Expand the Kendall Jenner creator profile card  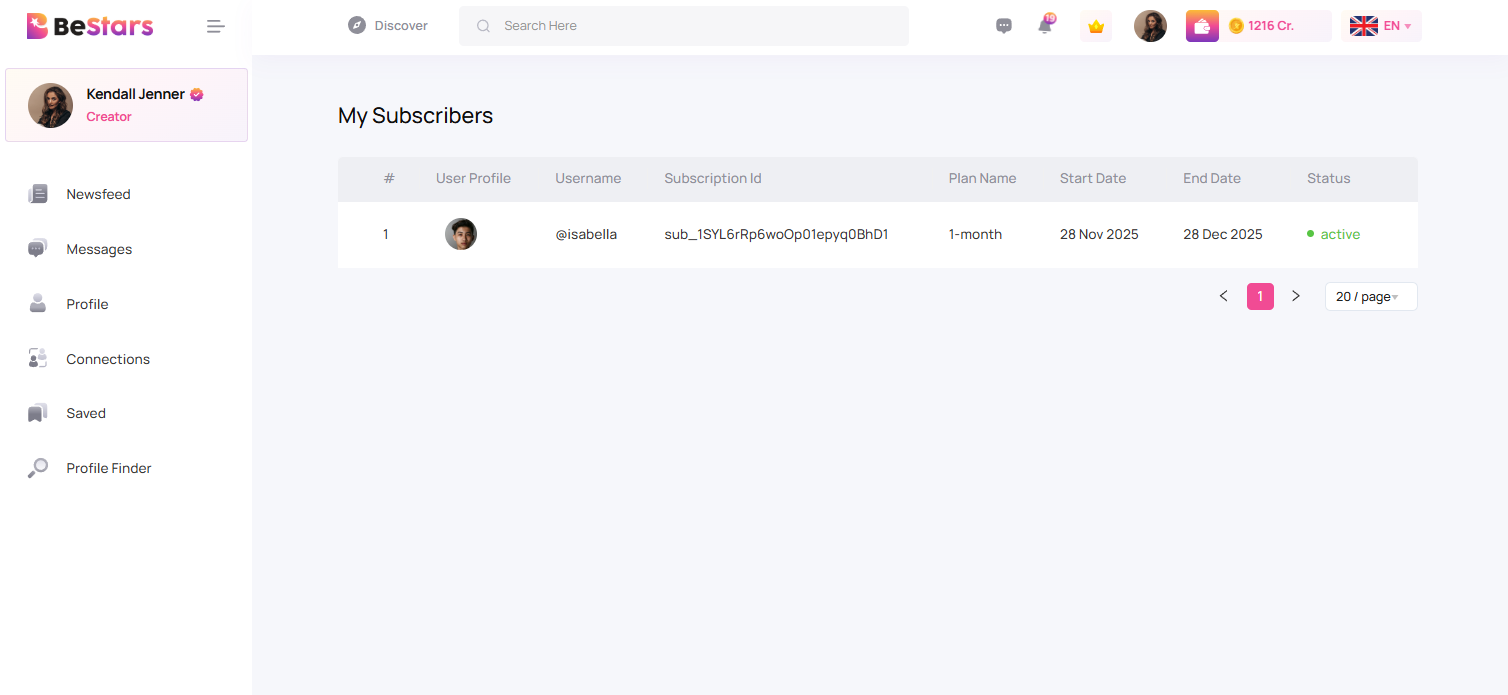coord(126,104)
